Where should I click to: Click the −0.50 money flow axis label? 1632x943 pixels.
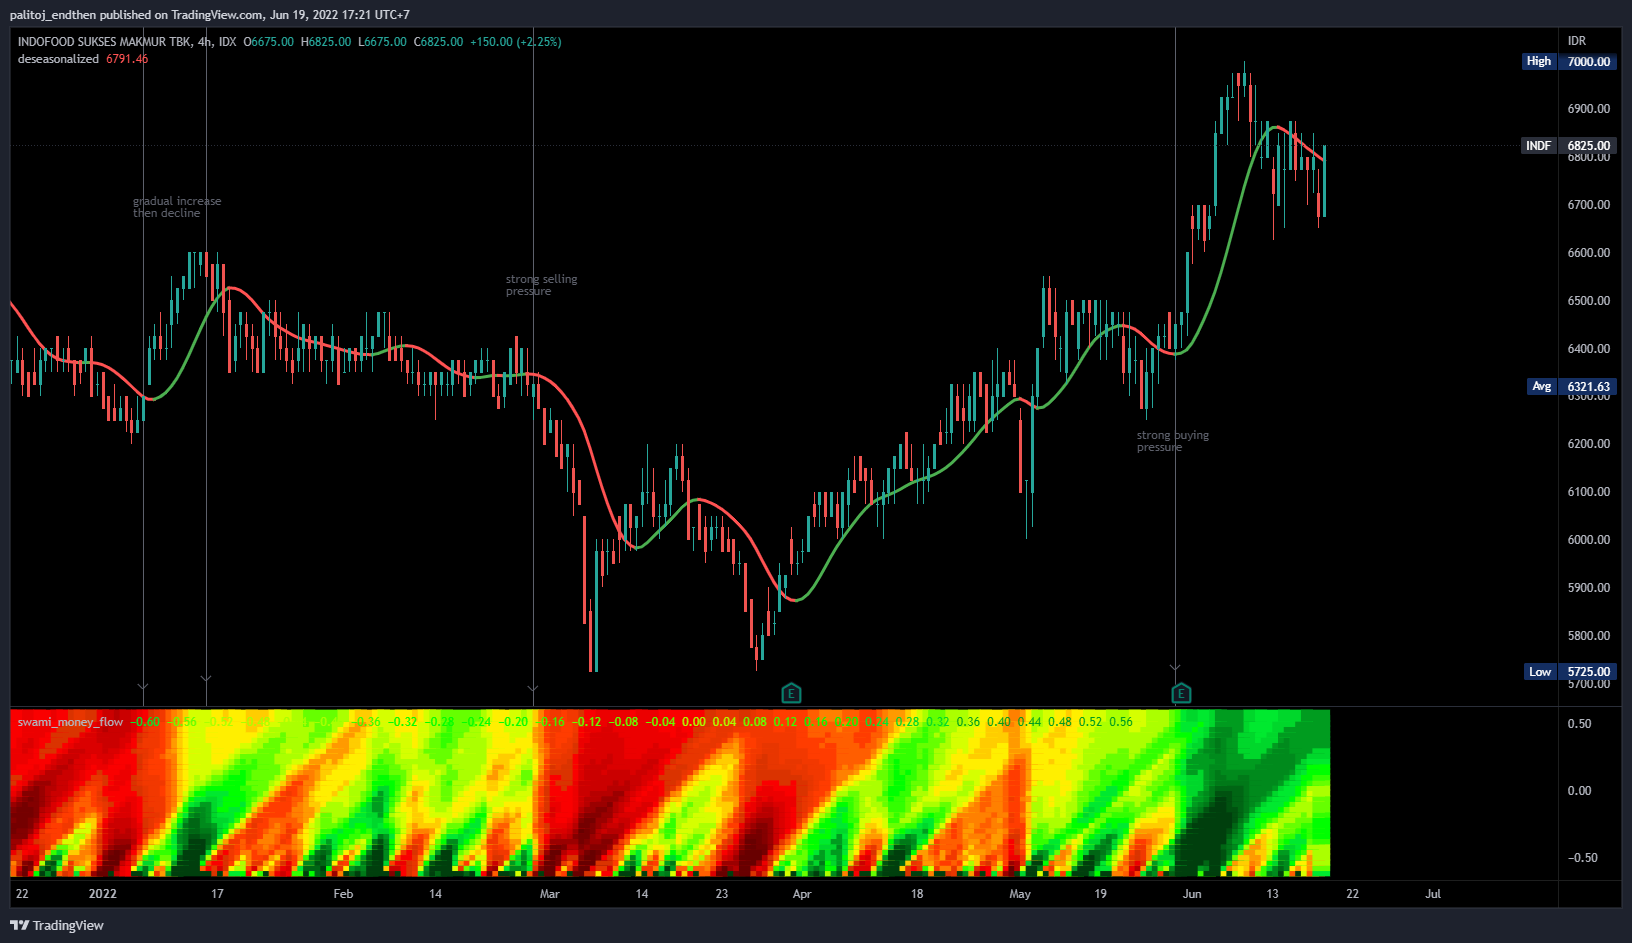tap(1582, 858)
